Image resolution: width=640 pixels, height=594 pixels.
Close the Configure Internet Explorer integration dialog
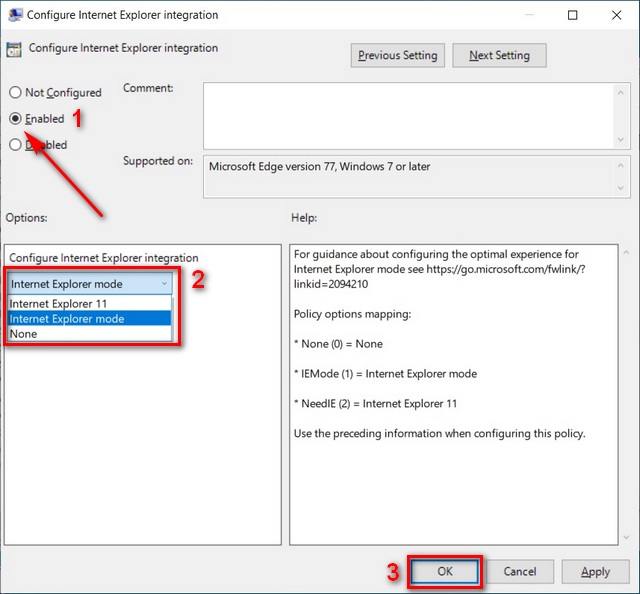point(616,15)
